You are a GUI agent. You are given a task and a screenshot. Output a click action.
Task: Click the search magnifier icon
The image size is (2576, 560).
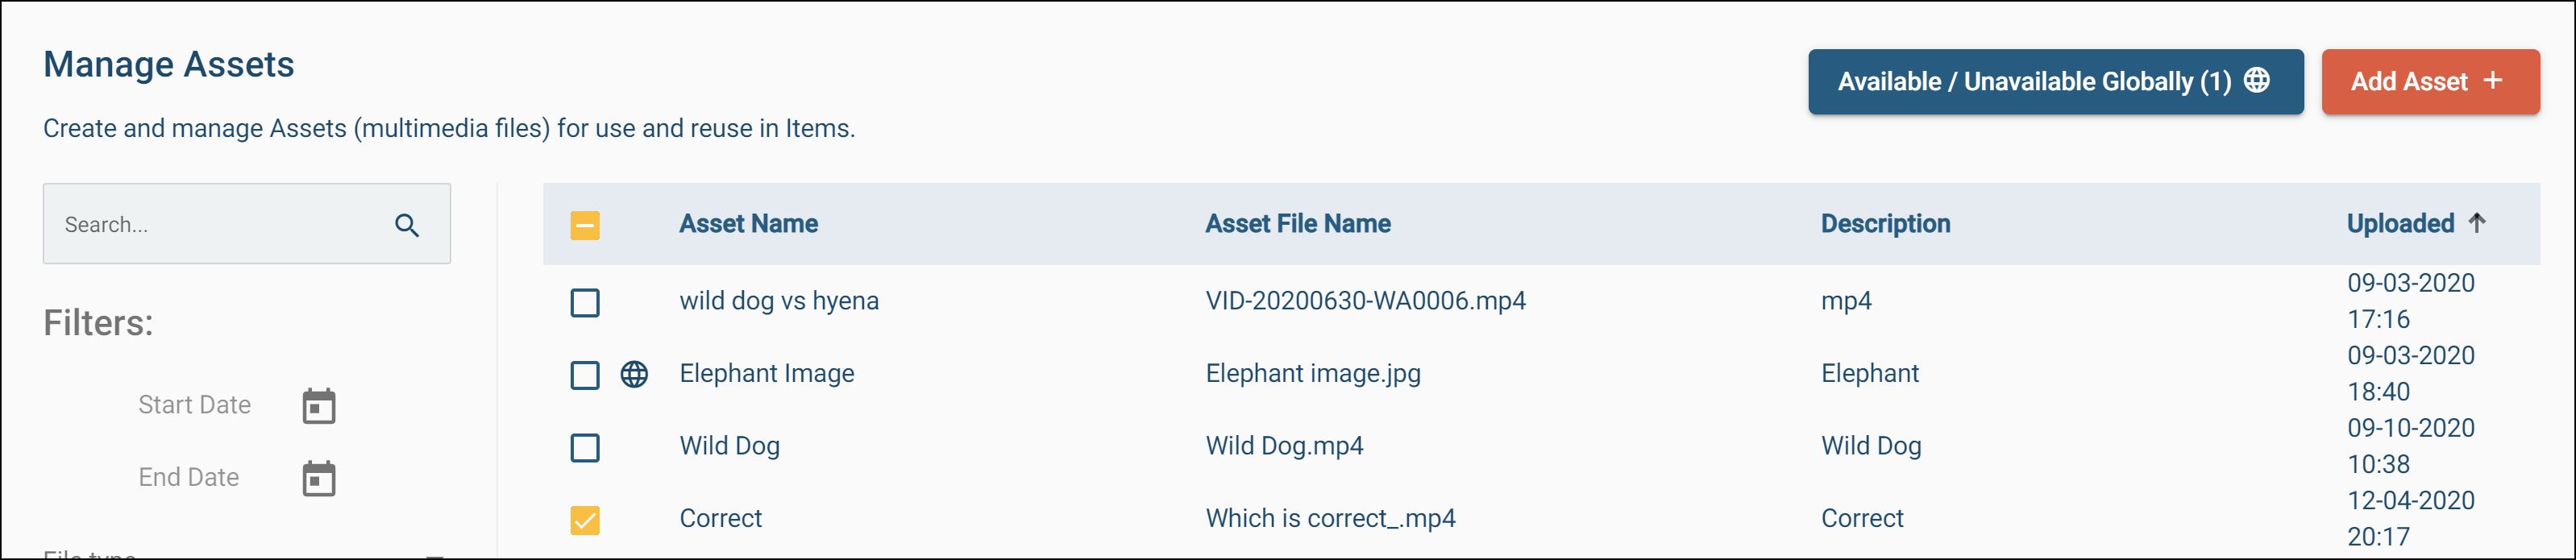coord(407,225)
